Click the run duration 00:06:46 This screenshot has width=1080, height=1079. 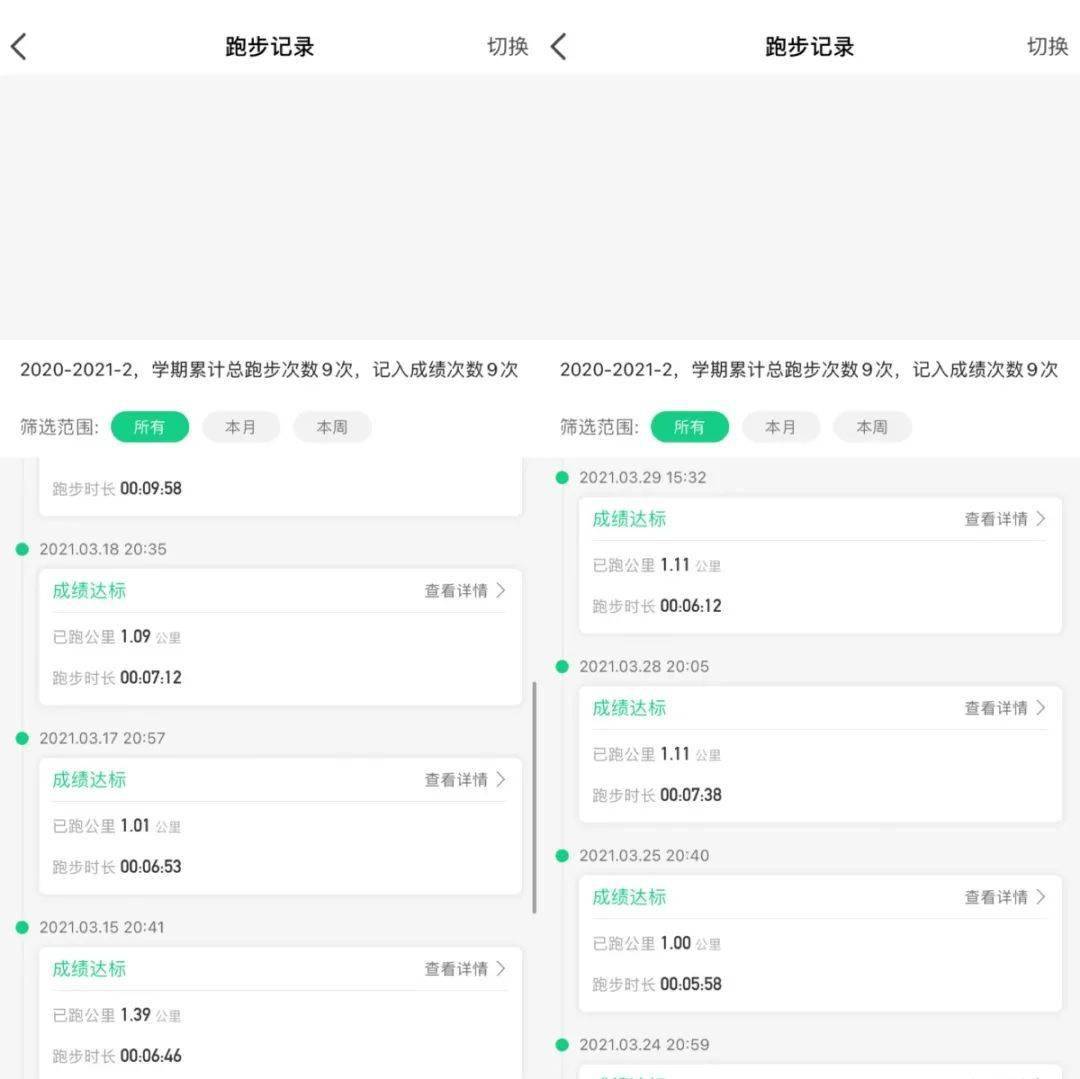pos(151,1056)
